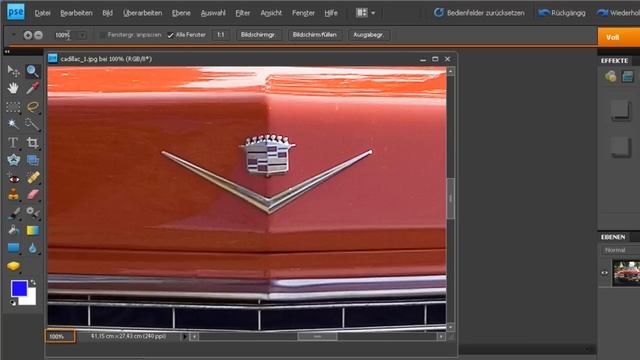The height and width of the screenshot is (360, 640).
Task: Click the Bildschirmgr. button
Action: [259, 35]
